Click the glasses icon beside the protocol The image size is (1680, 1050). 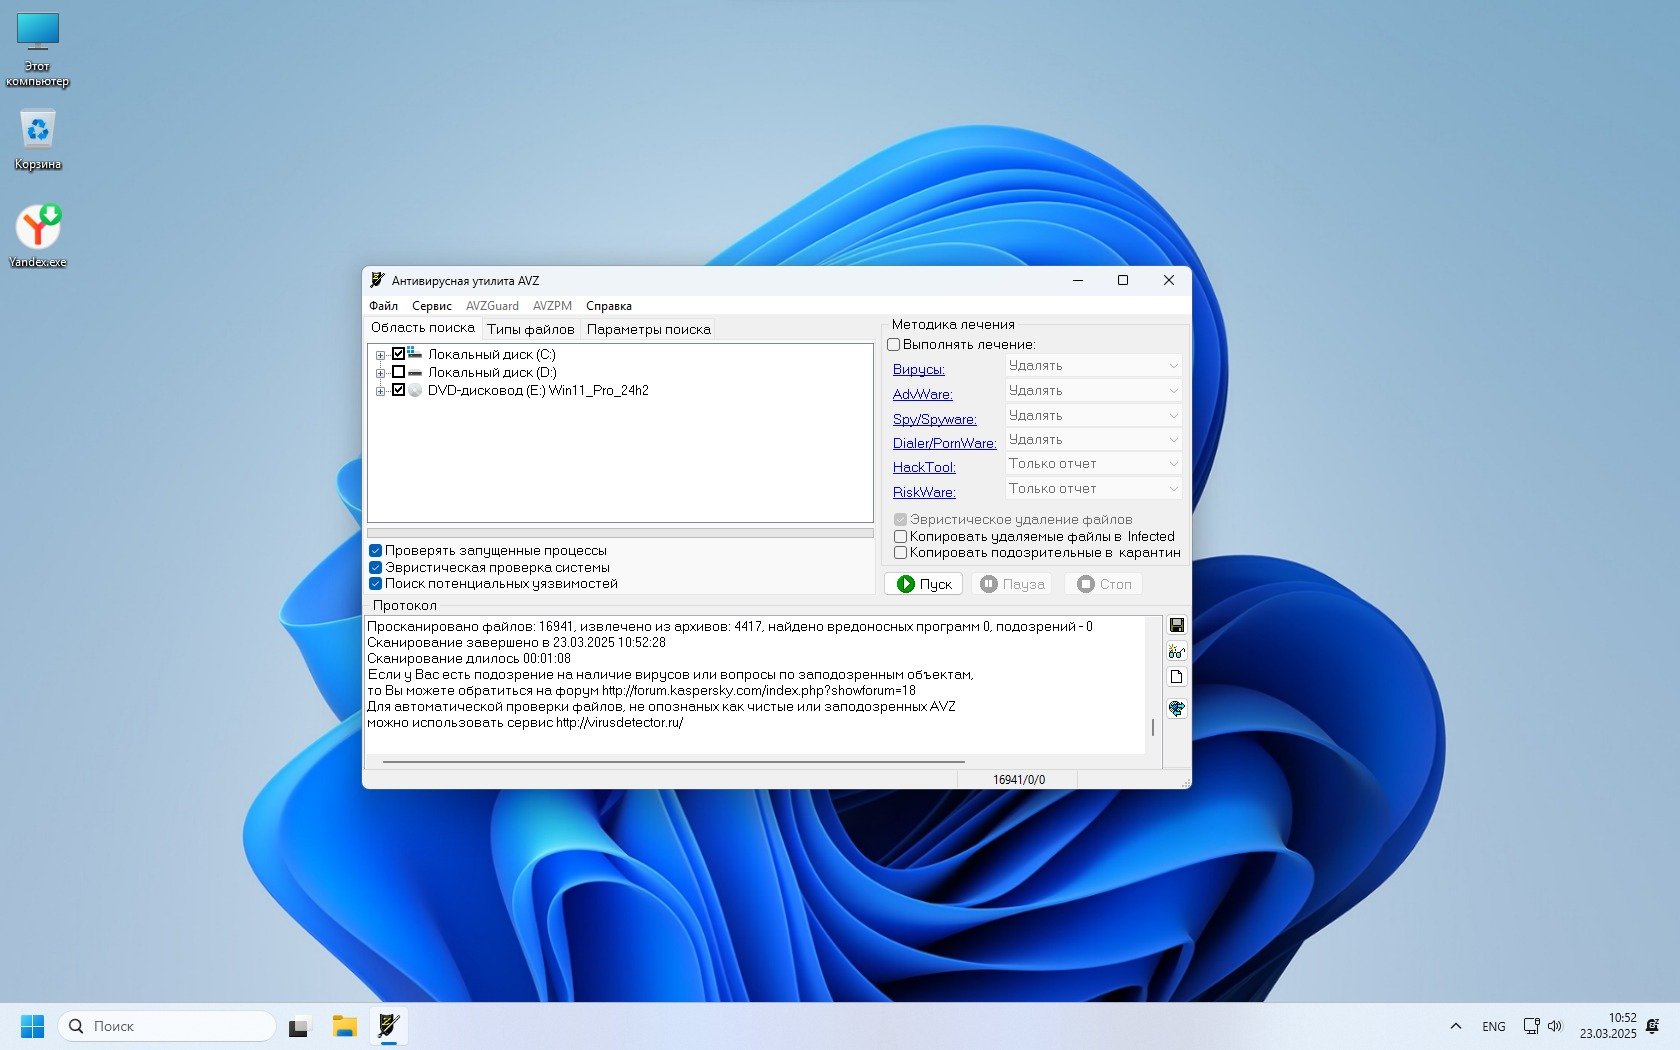(x=1176, y=652)
